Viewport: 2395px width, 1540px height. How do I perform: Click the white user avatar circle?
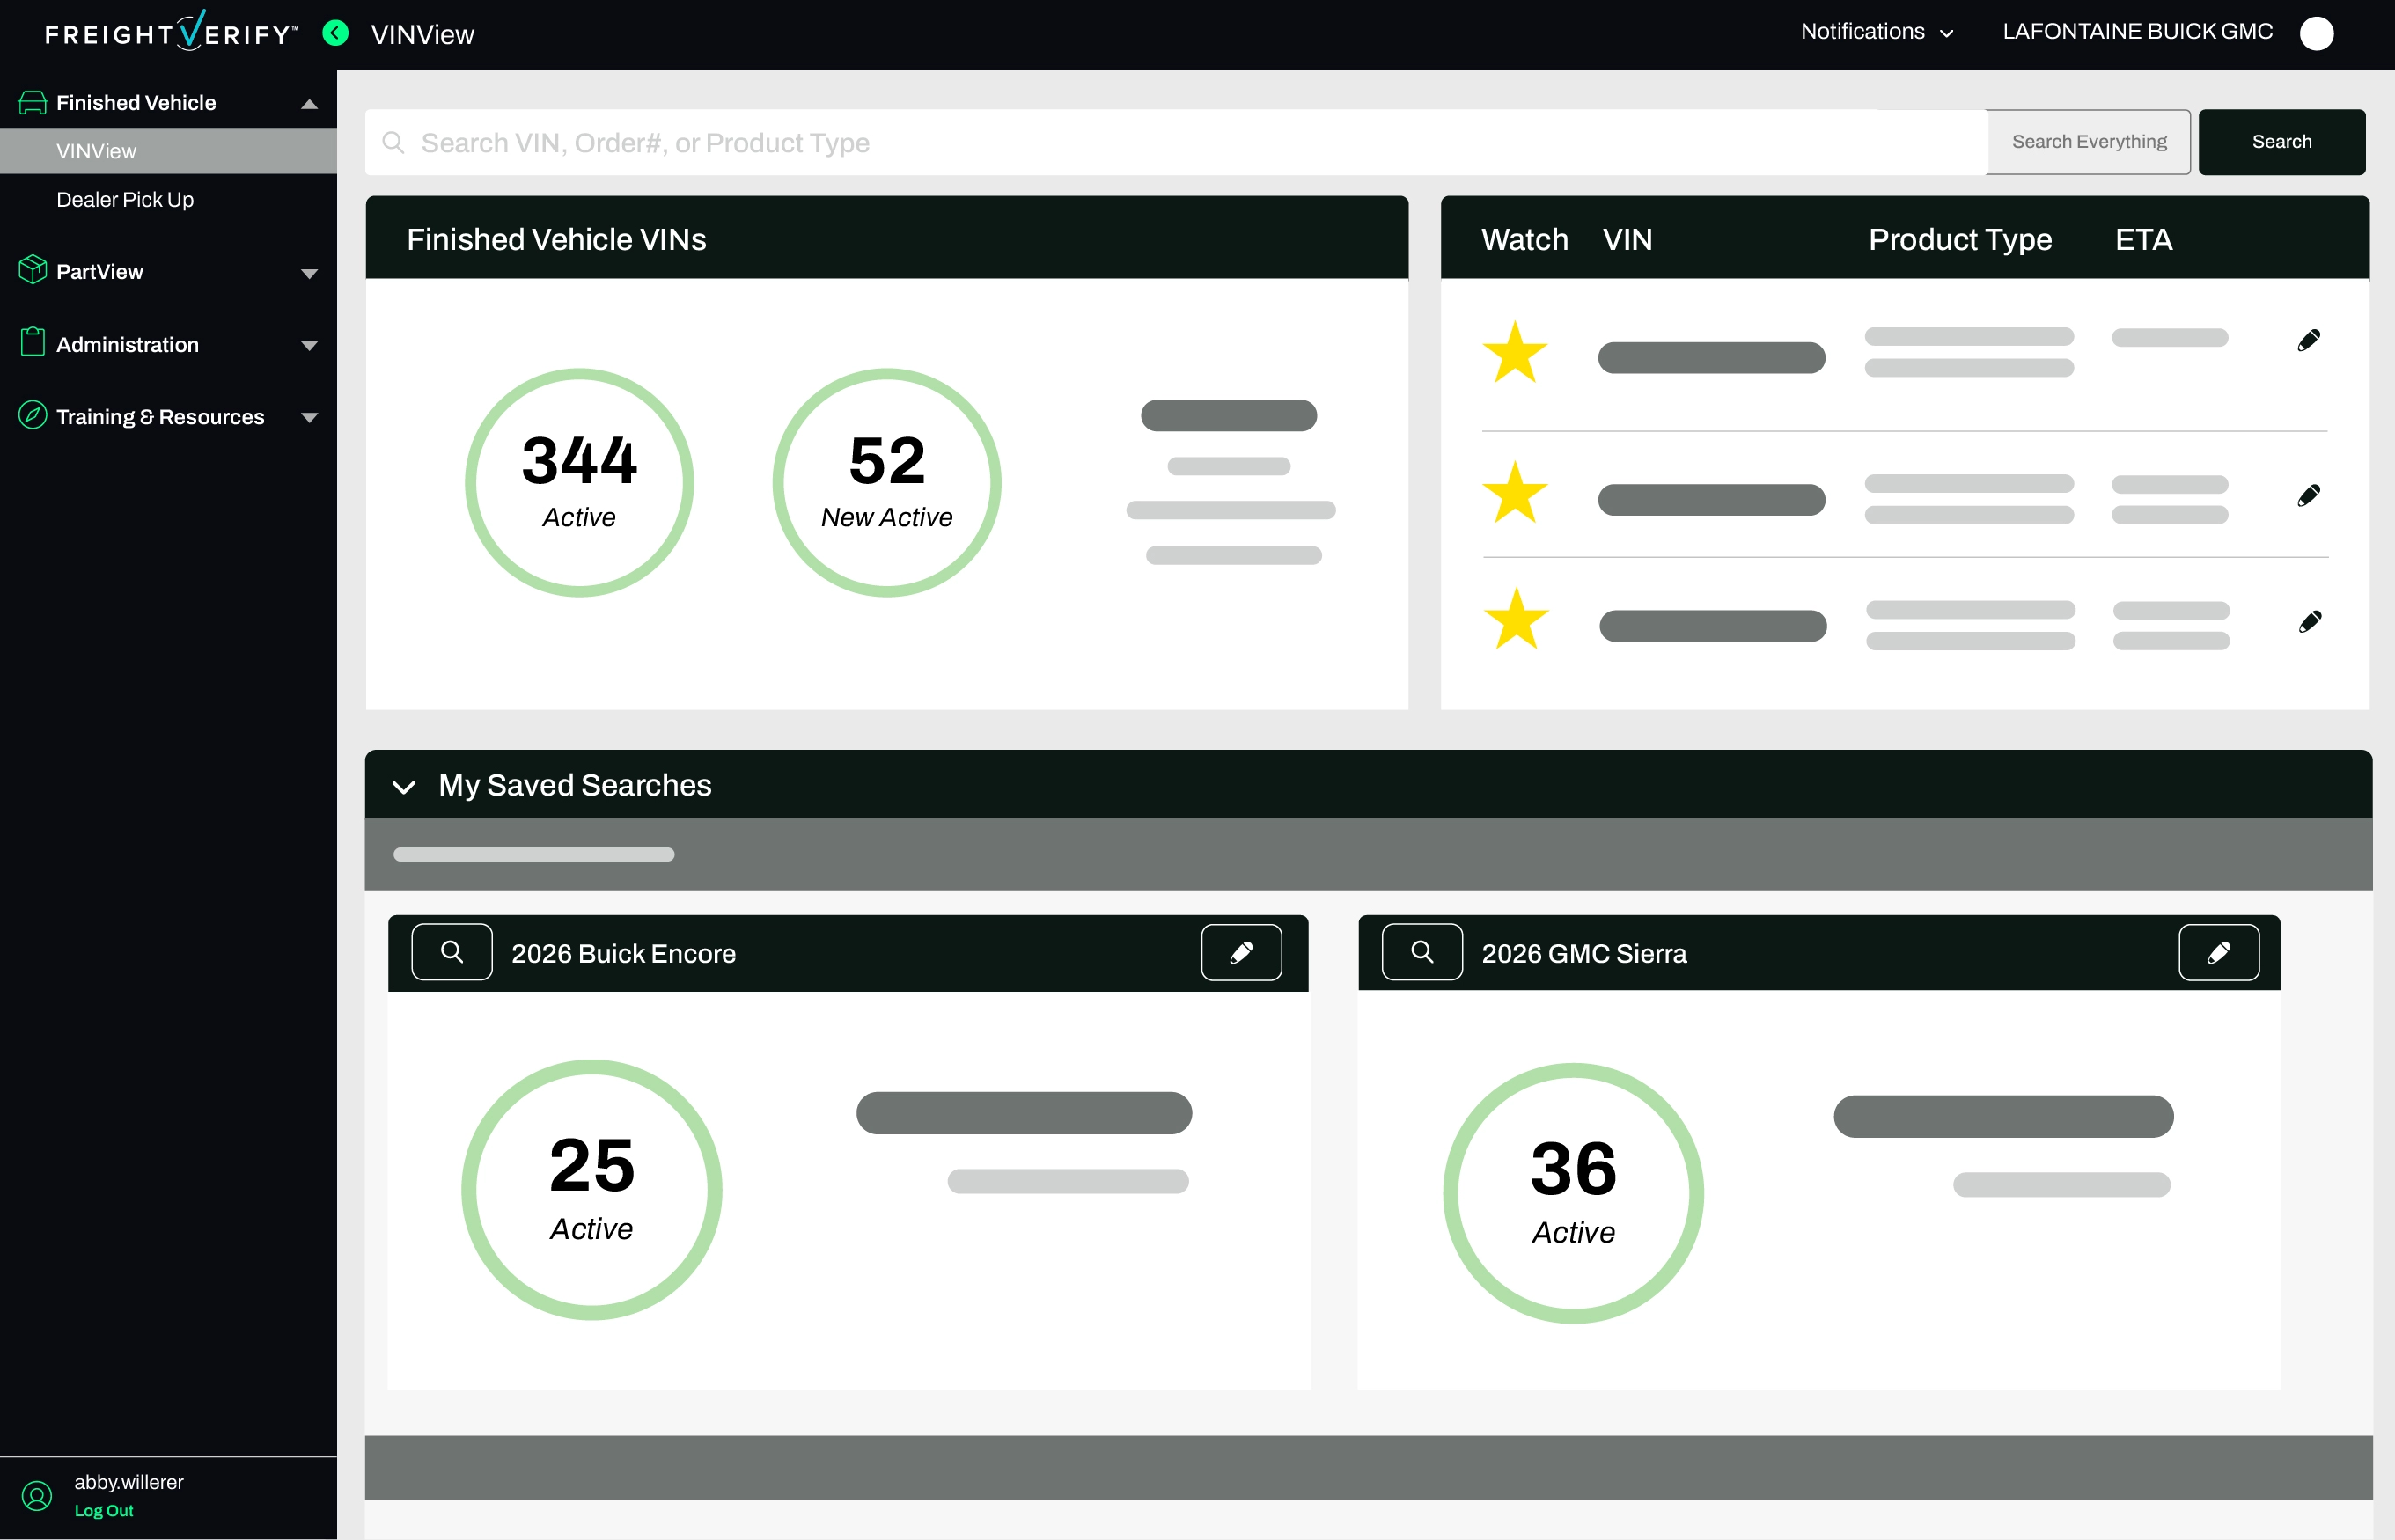point(2316,33)
